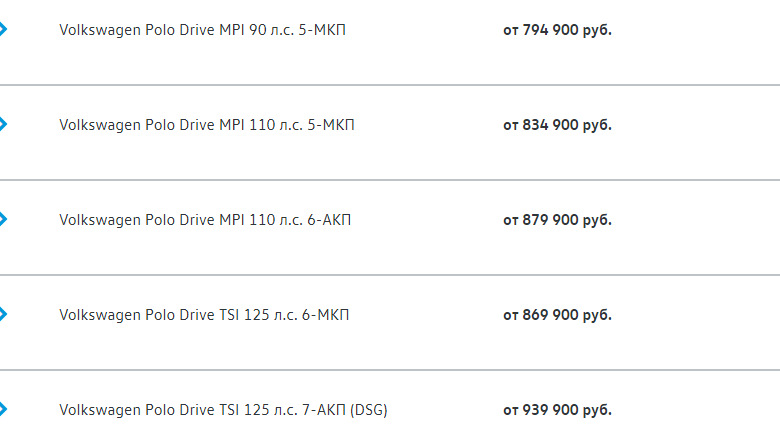Click the divider line below the 879 900 row
Screen dimensions: 780x448
click(x=390, y=275)
